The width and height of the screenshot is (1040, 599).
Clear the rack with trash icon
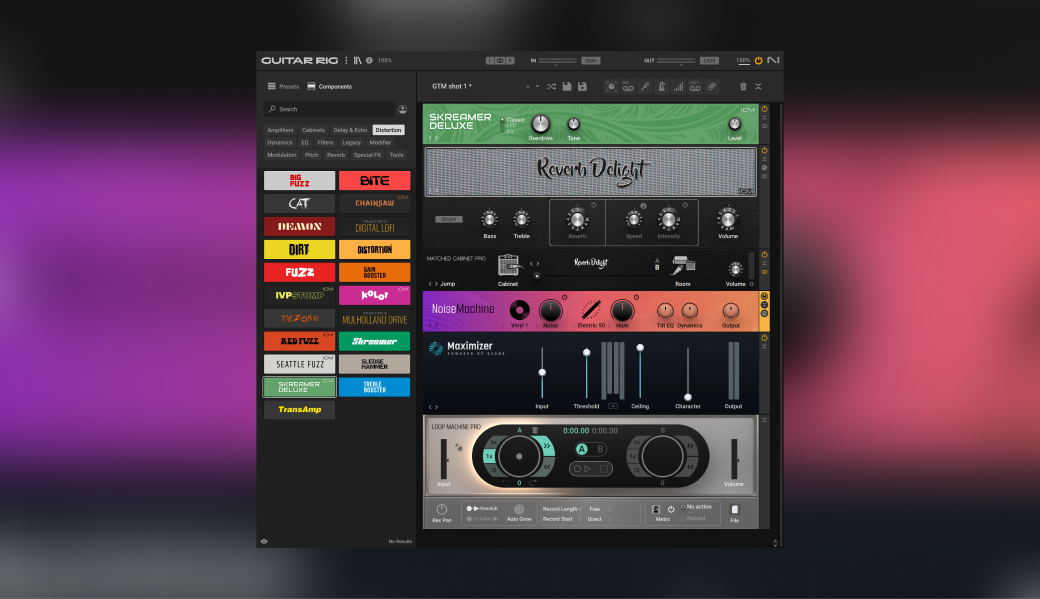coord(743,86)
